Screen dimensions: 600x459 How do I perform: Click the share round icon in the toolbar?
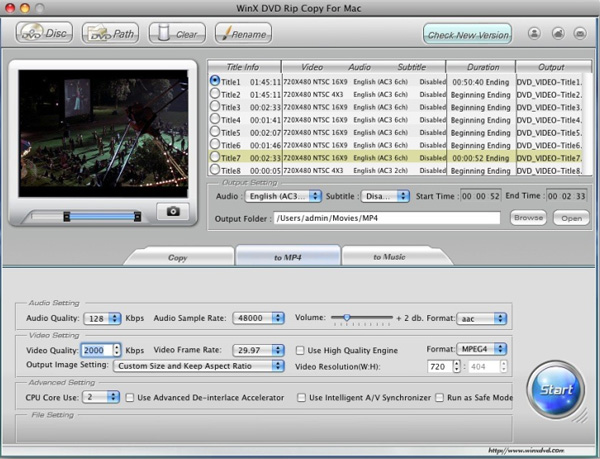click(x=558, y=33)
